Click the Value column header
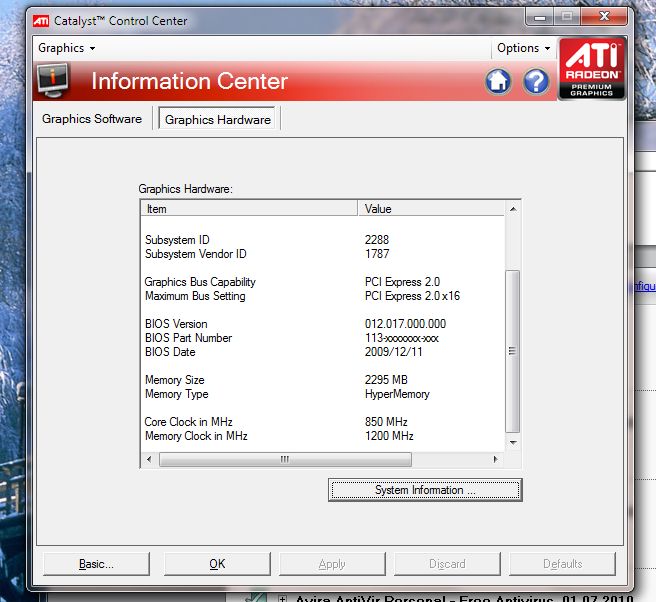 coord(431,208)
